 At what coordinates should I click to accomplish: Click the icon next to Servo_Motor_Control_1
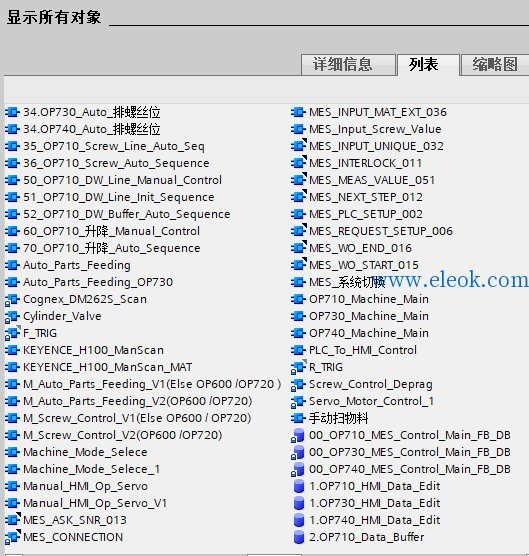[298, 402]
